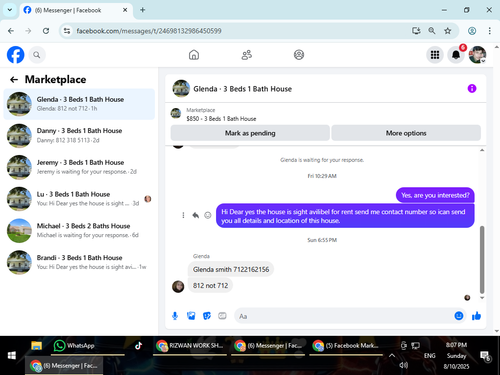Select the Messenger | Facebook tab

pyautogui.click(x=76, y=10)
